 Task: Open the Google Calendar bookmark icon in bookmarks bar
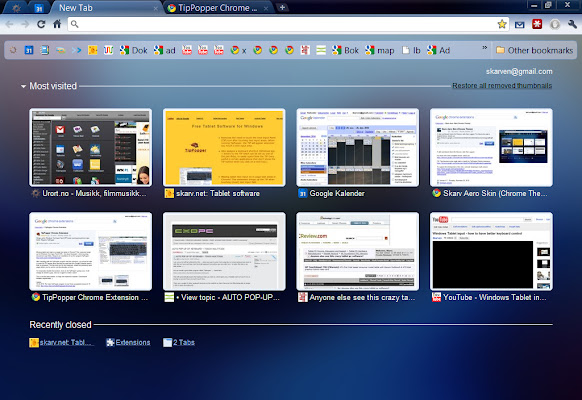coord(29,50)
